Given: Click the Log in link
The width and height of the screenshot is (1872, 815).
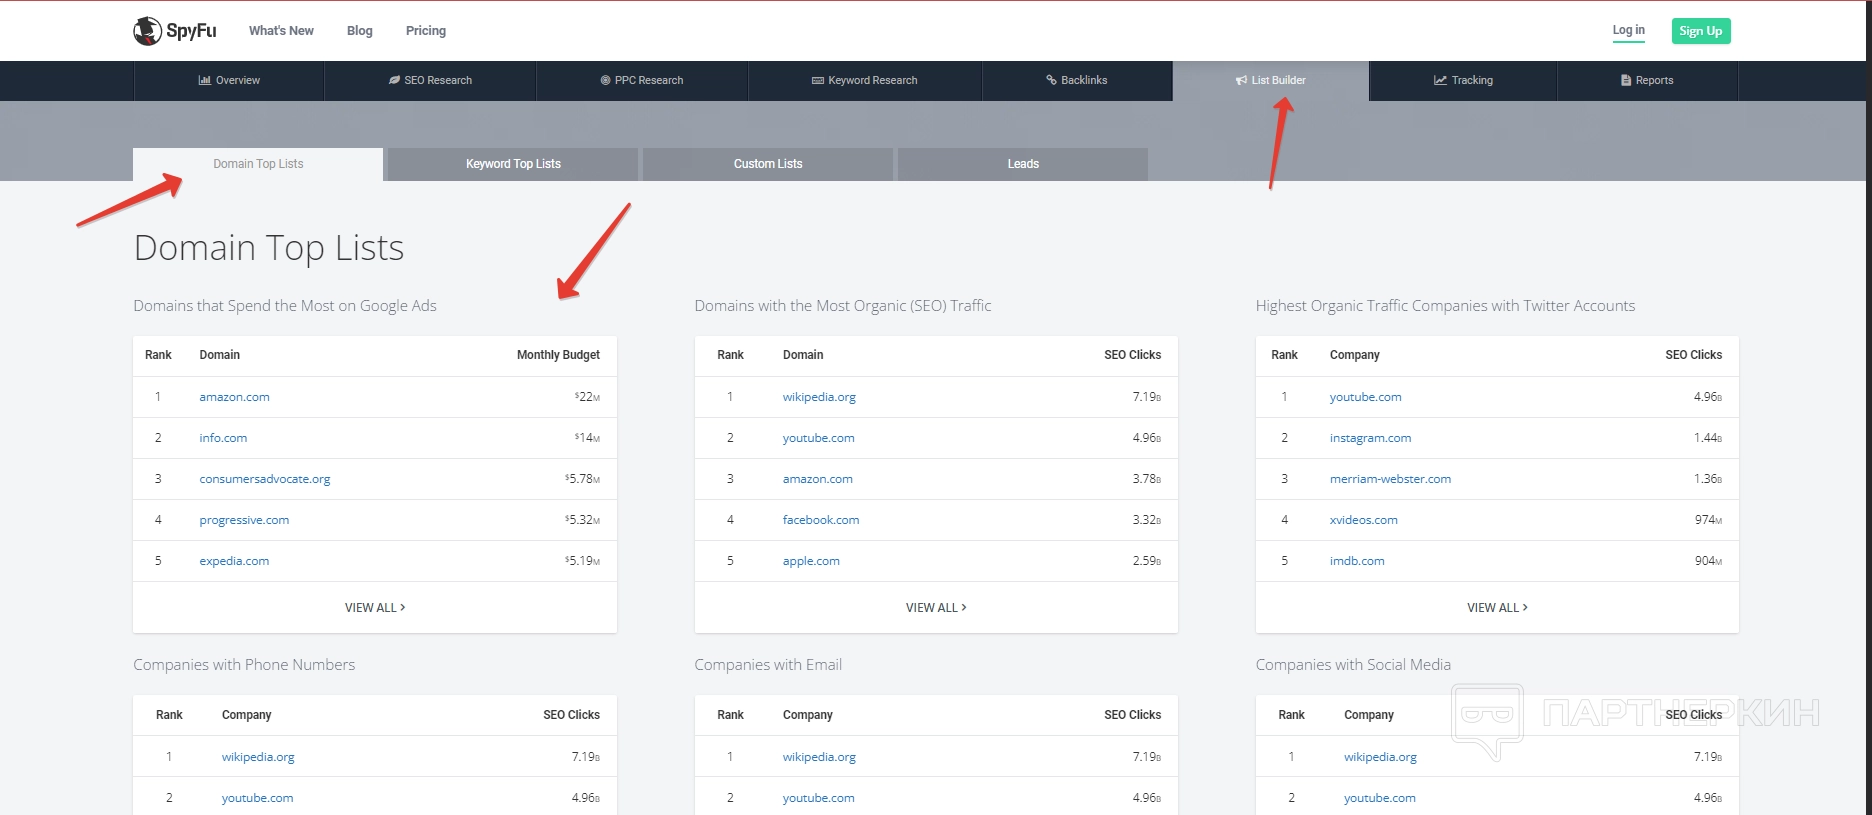Looking at the screenshot, I should [x=1628, y=30].
